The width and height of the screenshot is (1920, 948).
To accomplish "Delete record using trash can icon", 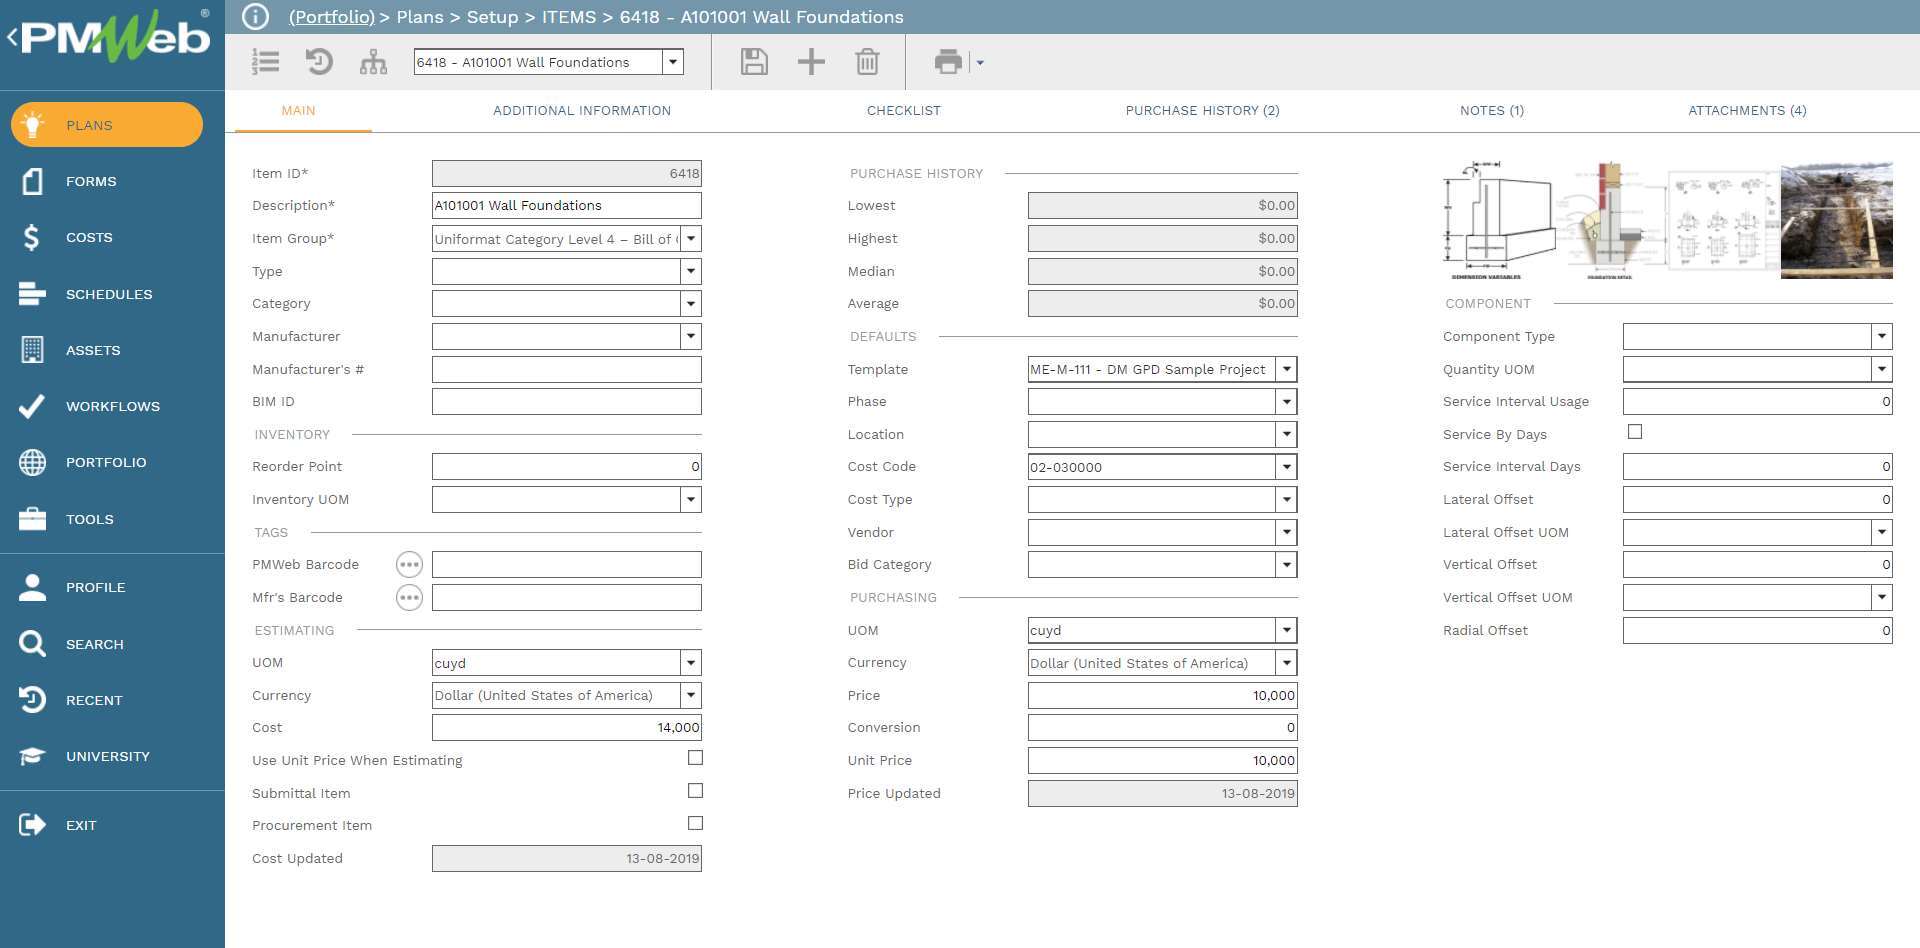I will tap(867, 62).
